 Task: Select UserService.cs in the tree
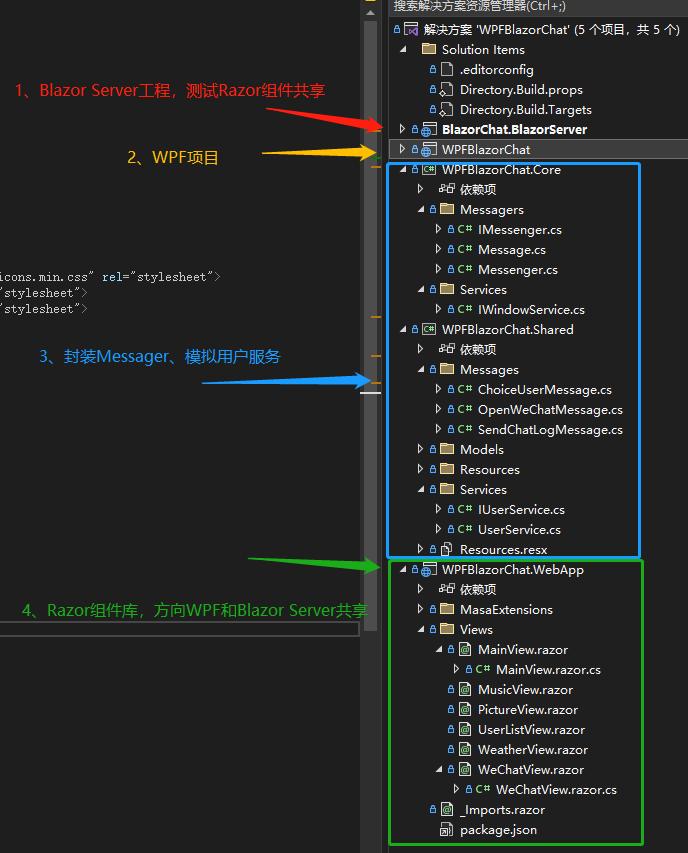(519, 530)
